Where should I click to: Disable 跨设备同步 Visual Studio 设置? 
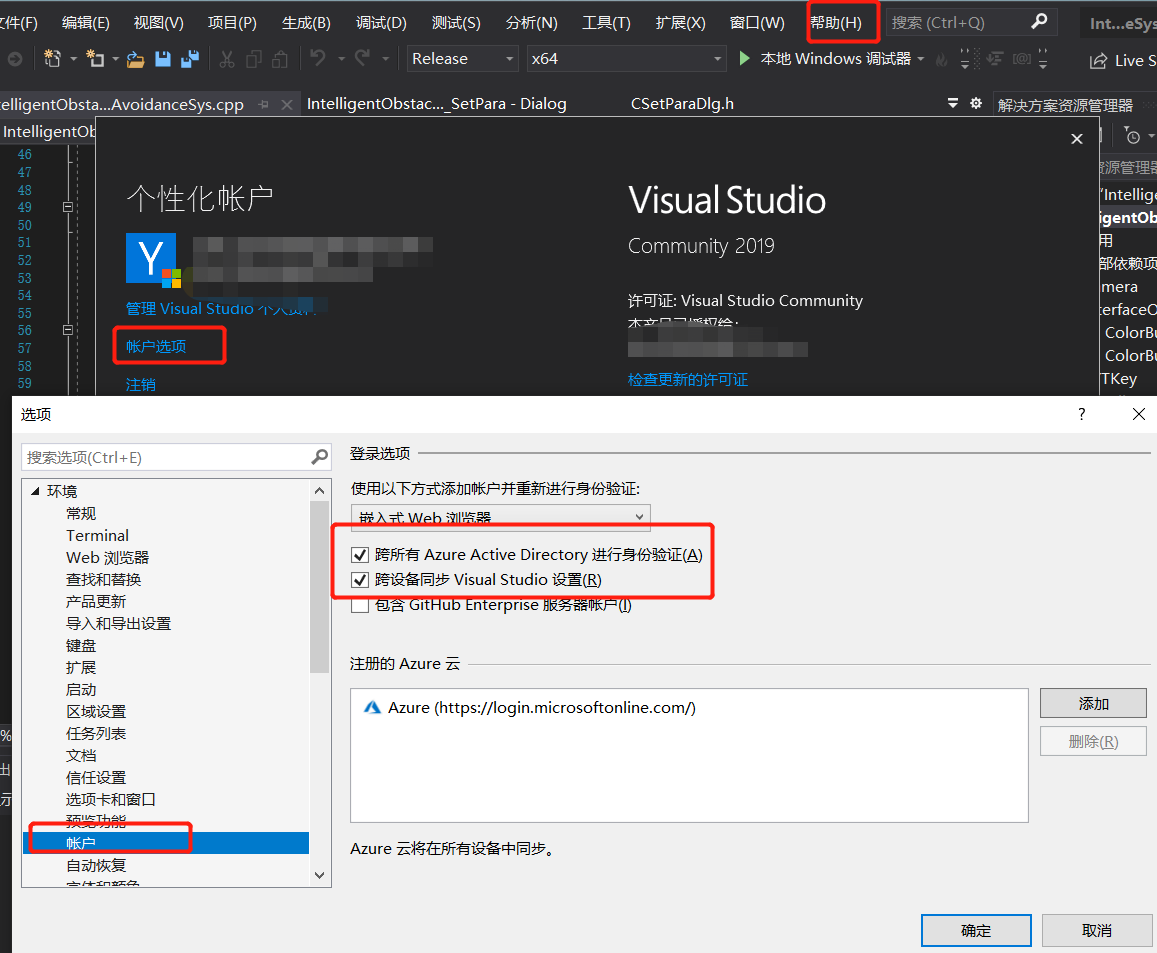pos(359,579)
